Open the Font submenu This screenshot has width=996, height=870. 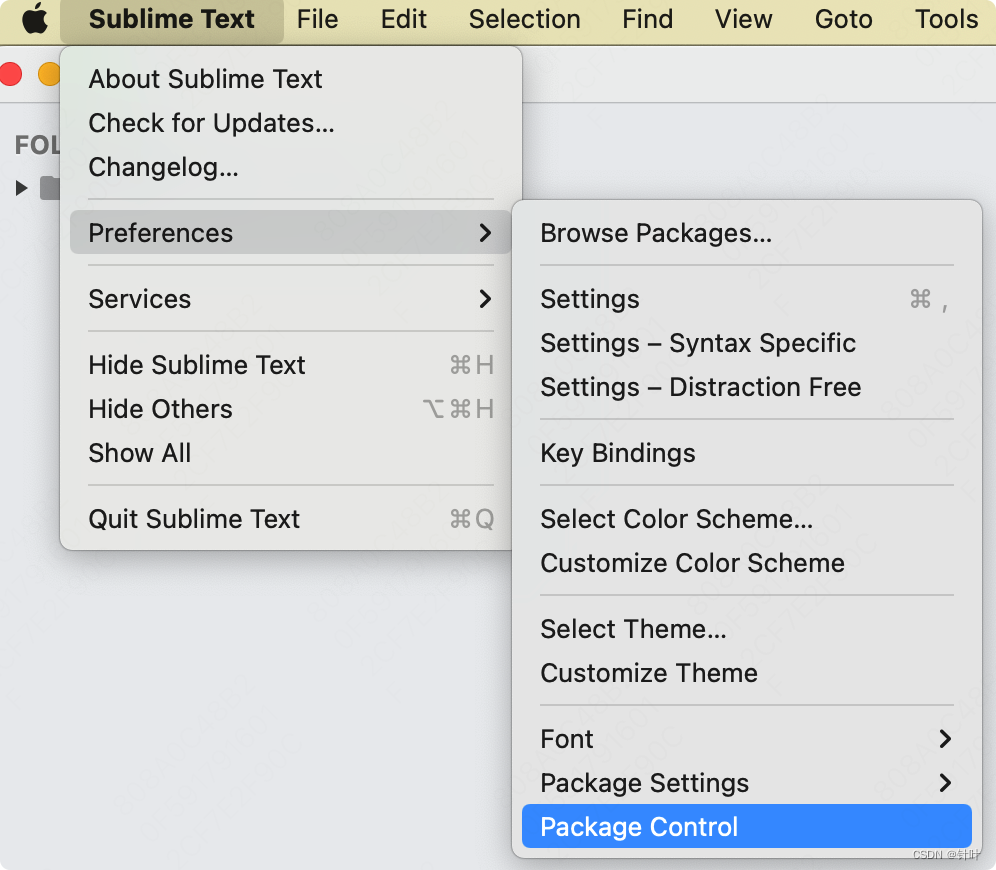point(566,739)
